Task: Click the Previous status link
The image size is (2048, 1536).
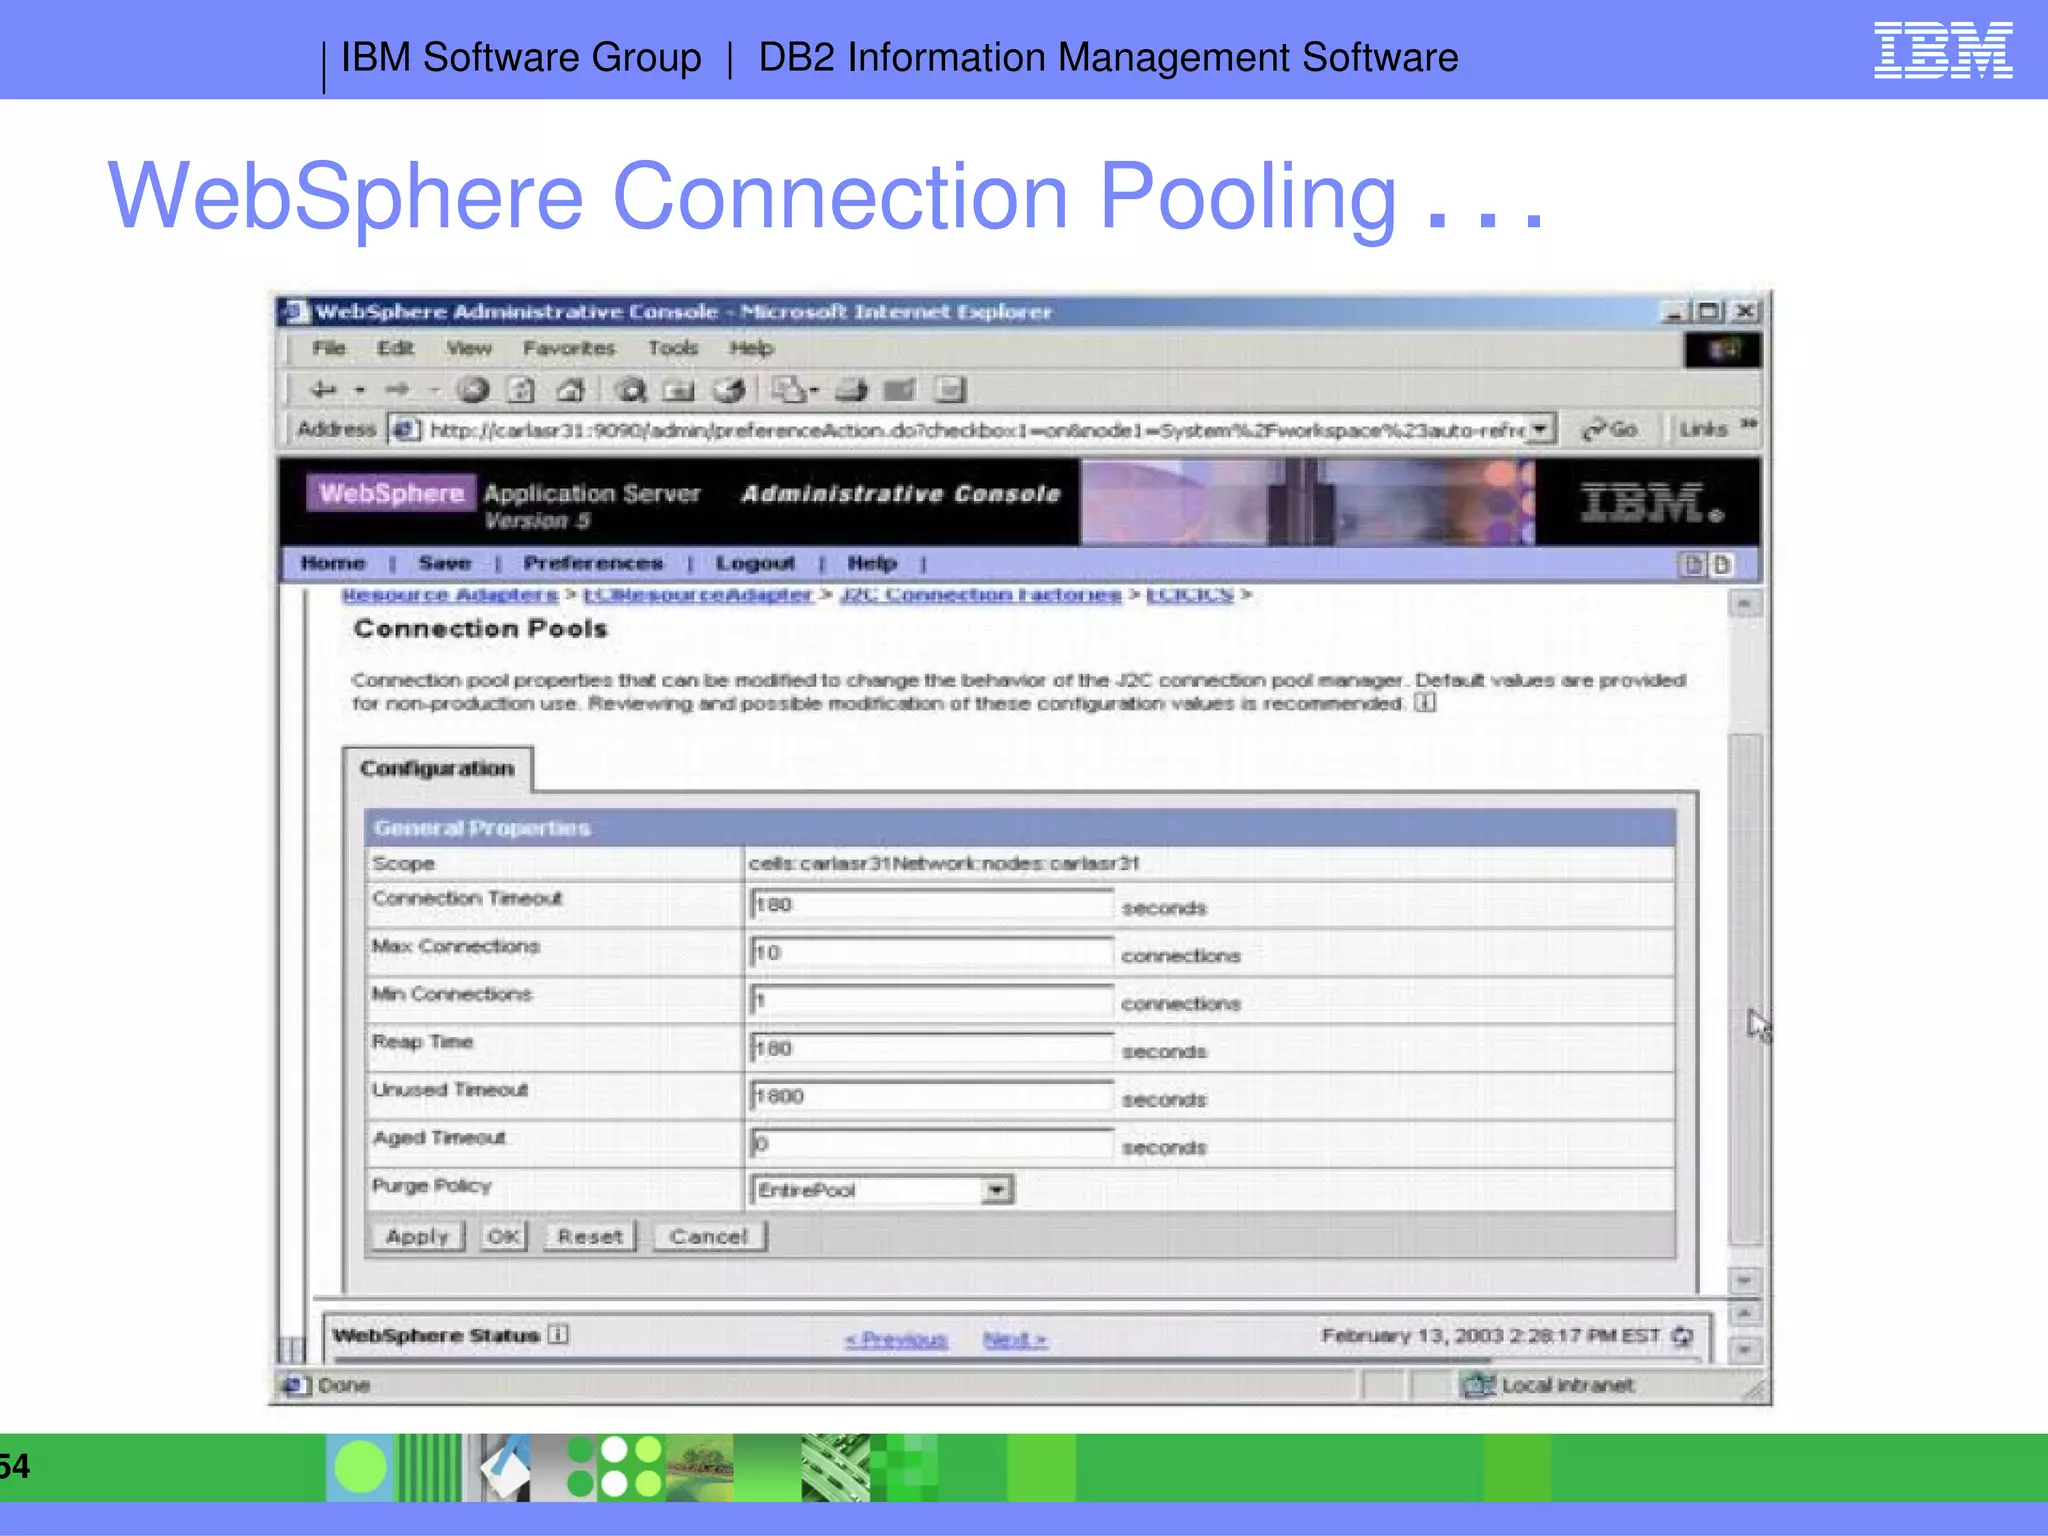Action: click(x=896, y=1339)
